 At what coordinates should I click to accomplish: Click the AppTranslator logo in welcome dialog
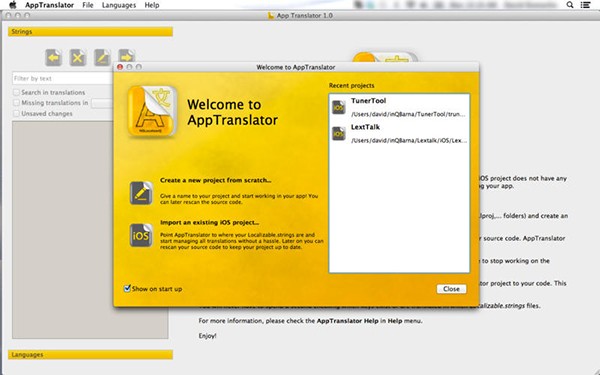[152, 111]
